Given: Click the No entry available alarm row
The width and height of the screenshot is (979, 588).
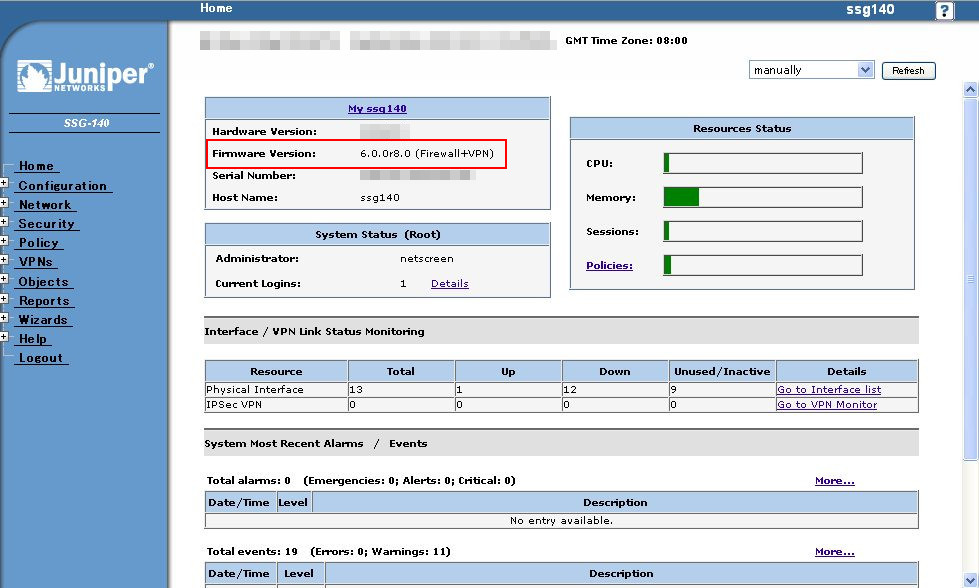Looking at the screenshot, I should click(x=561, y=521).
